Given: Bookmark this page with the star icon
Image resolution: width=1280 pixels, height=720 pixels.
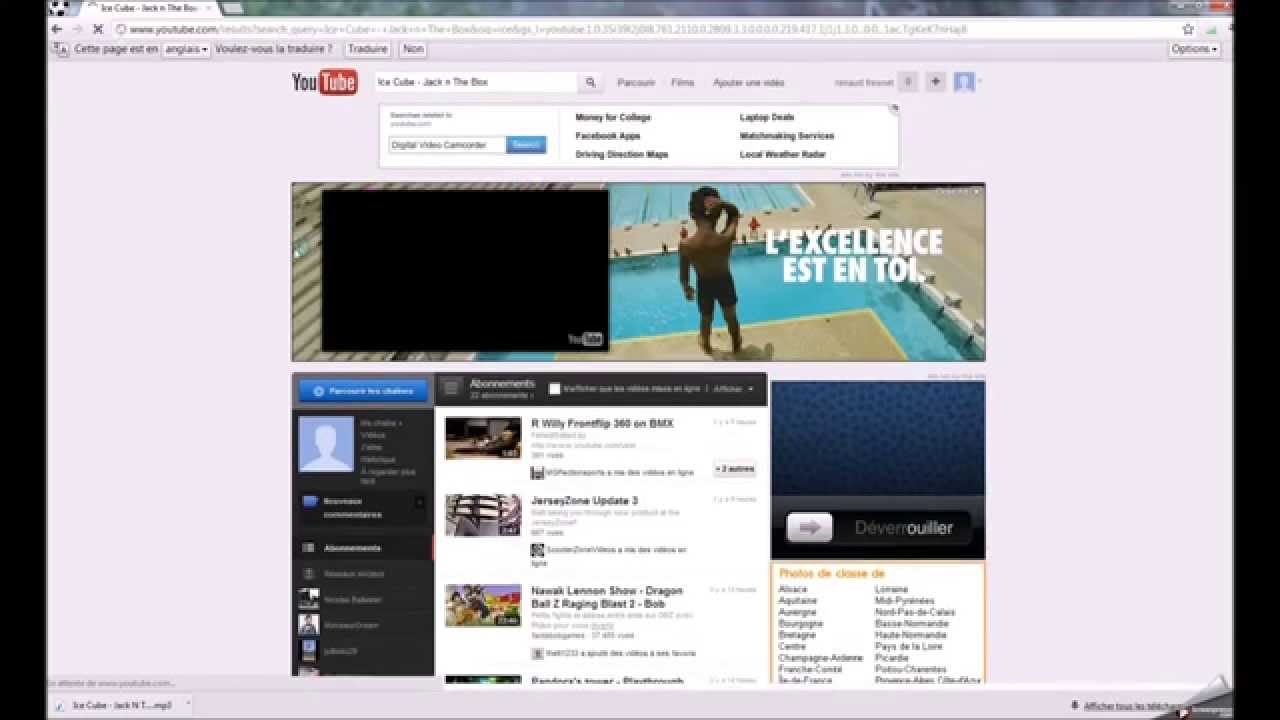Looking at the screenshot, I should click(x=1188, y=29).
